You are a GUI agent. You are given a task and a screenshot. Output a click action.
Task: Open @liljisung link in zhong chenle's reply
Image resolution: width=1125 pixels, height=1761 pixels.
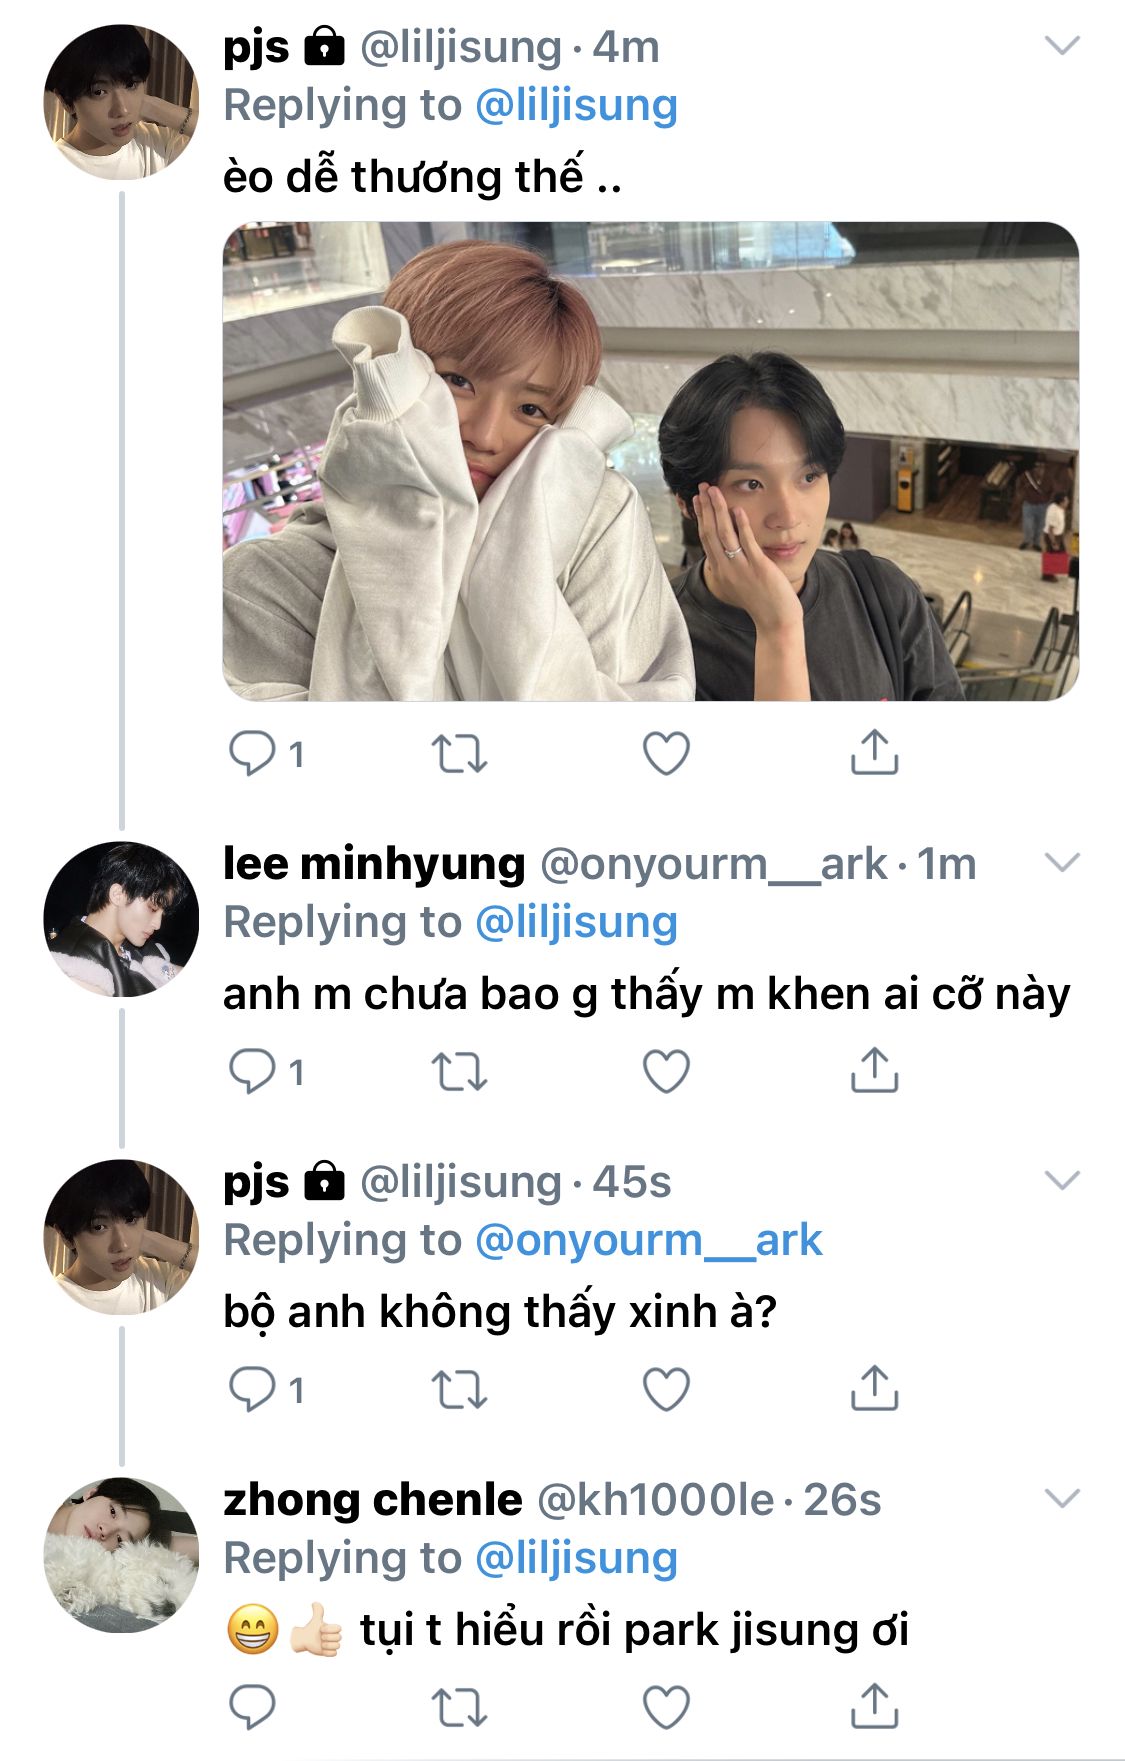click(576, 1558)
